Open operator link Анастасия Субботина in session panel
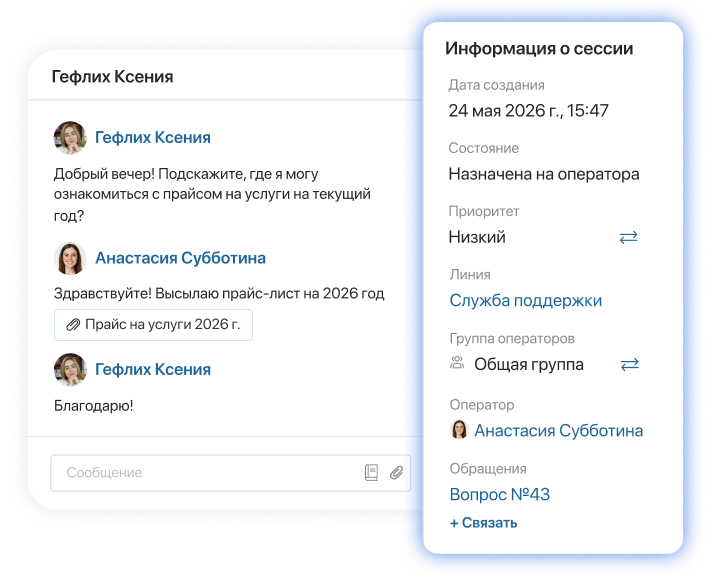This screenshot has width=727, height=575. coord(558,431)
